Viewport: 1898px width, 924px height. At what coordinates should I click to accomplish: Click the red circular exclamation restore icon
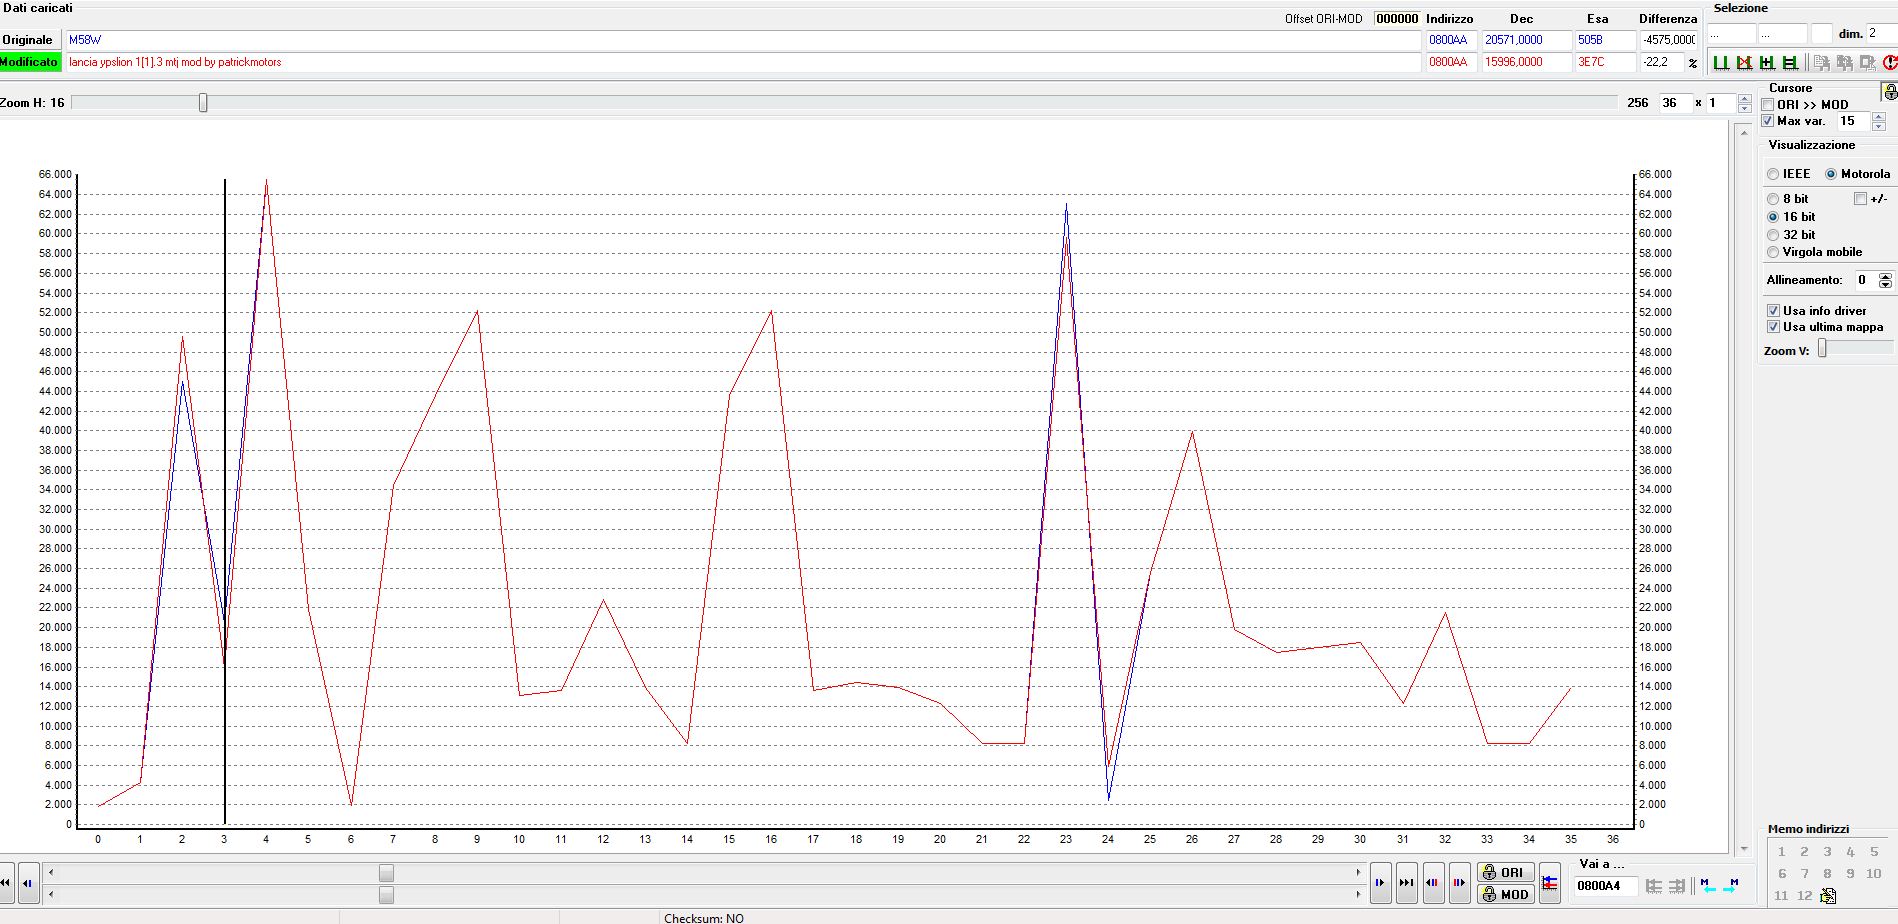(1889, 62)
